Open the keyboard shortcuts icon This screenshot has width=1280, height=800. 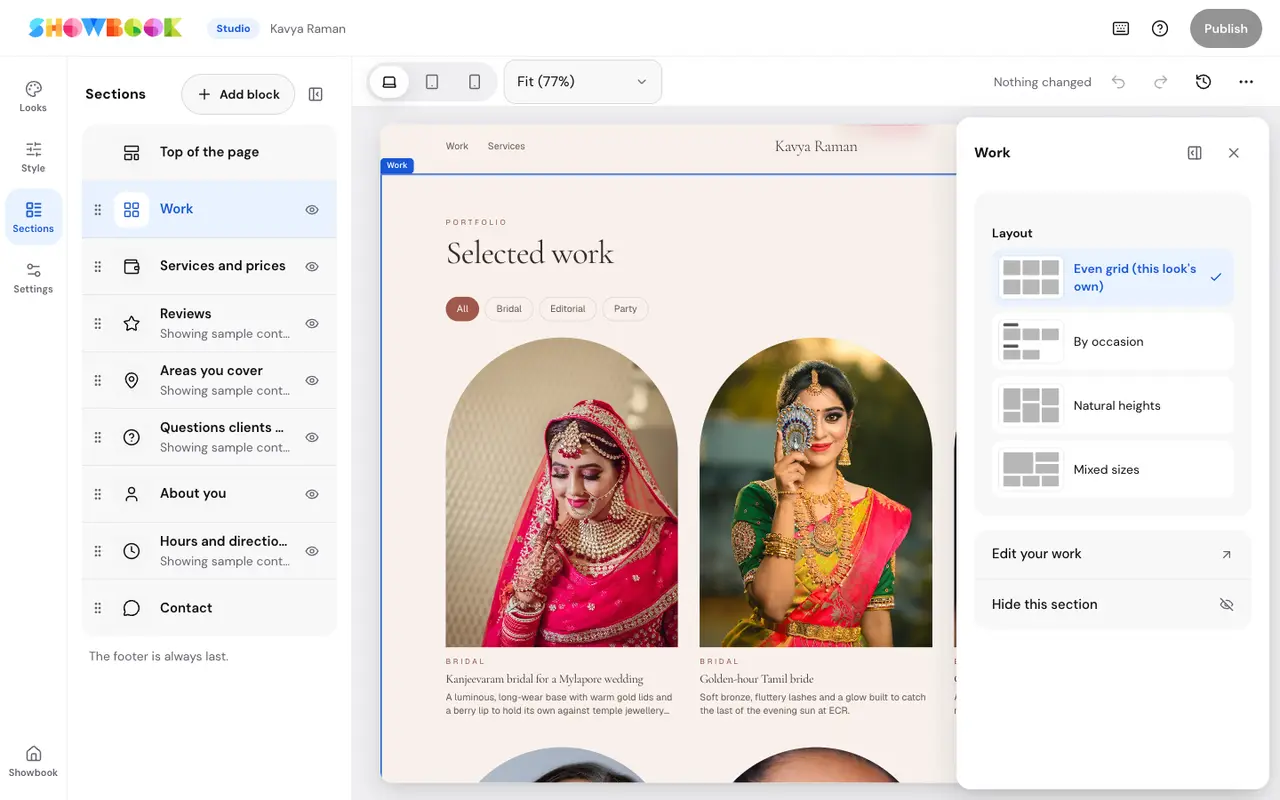[x=1121, y=28]
